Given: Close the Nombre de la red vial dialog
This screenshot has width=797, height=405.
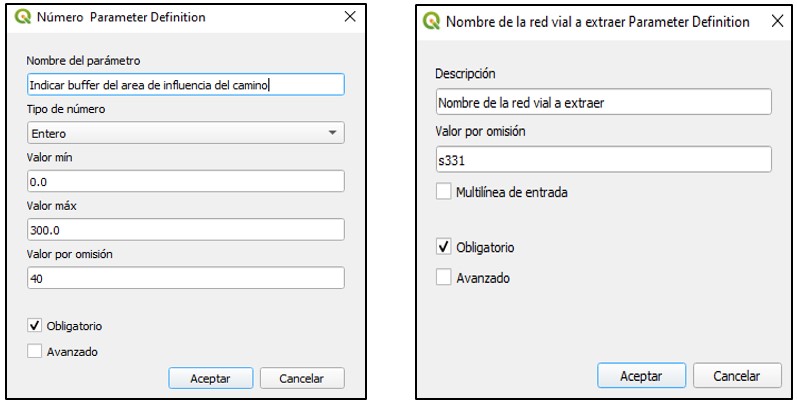Looking at the screenshot, I should [x=778, y=21].
